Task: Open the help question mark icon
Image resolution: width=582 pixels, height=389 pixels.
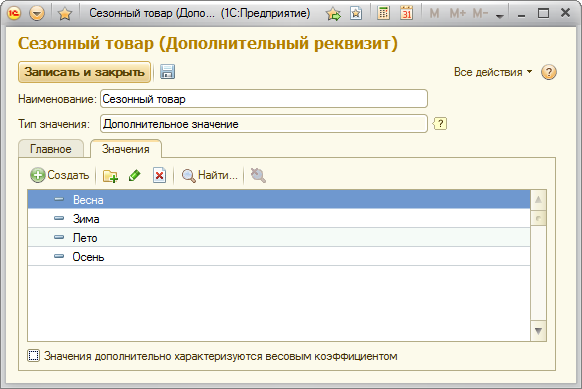Action: 549,72
